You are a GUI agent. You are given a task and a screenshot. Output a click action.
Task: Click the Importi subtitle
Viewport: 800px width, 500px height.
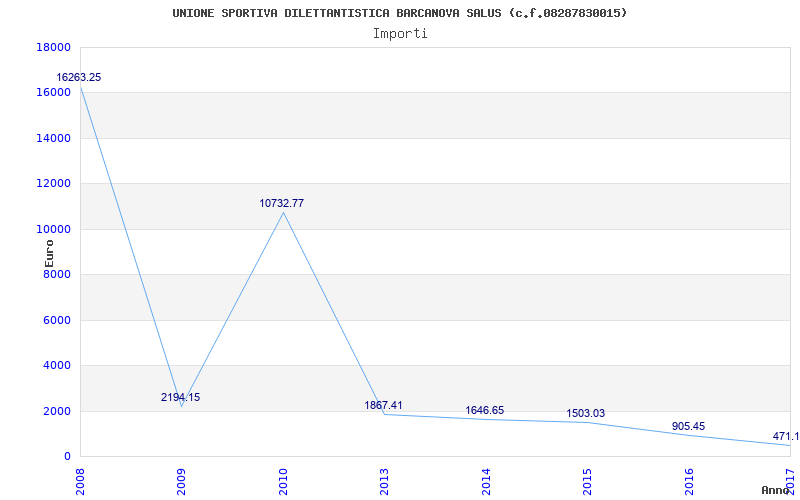coord(400,34)
